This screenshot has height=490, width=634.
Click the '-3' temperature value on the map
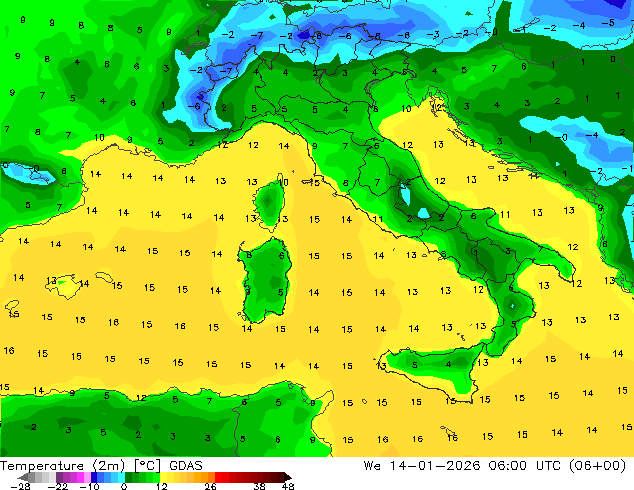(433, 34)
